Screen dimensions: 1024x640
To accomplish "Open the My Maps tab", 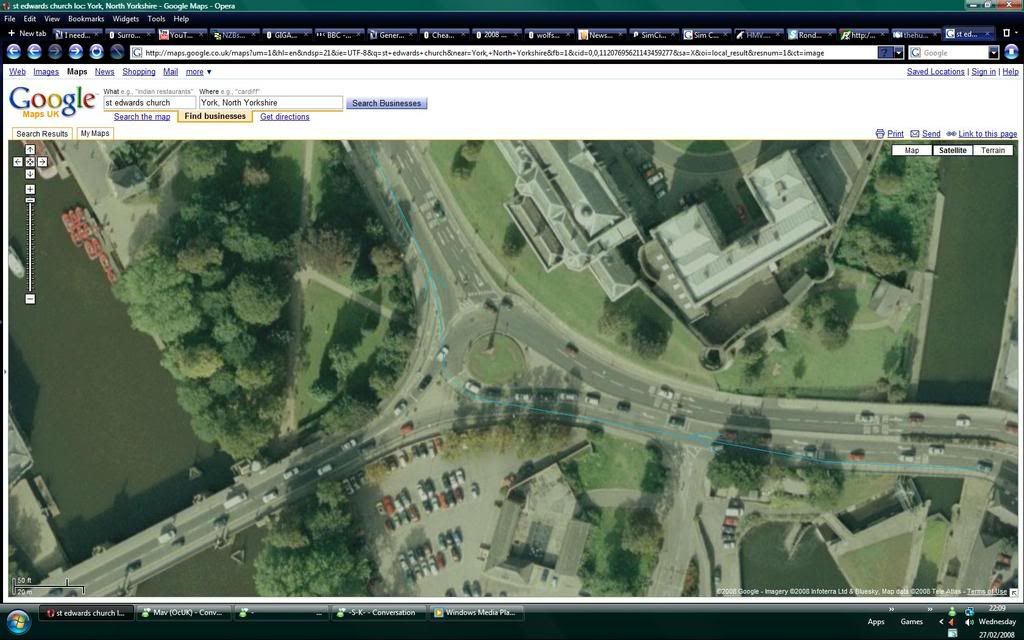I will tap(95, 133).
